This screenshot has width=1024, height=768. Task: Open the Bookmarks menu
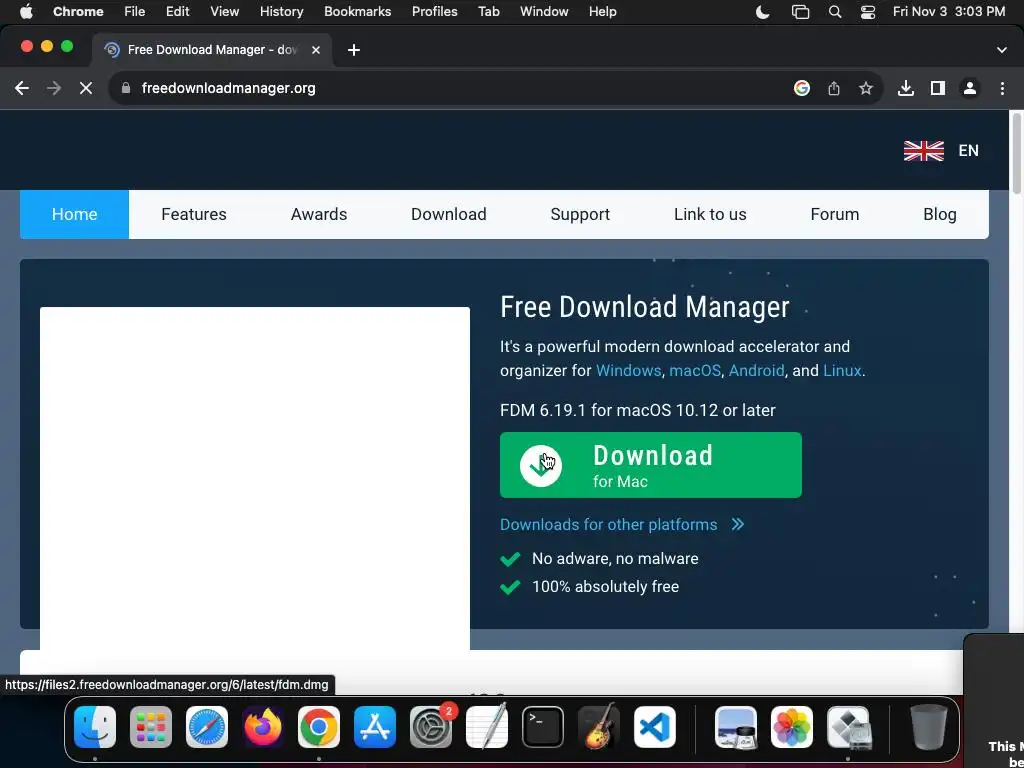(x=358, y=12)
